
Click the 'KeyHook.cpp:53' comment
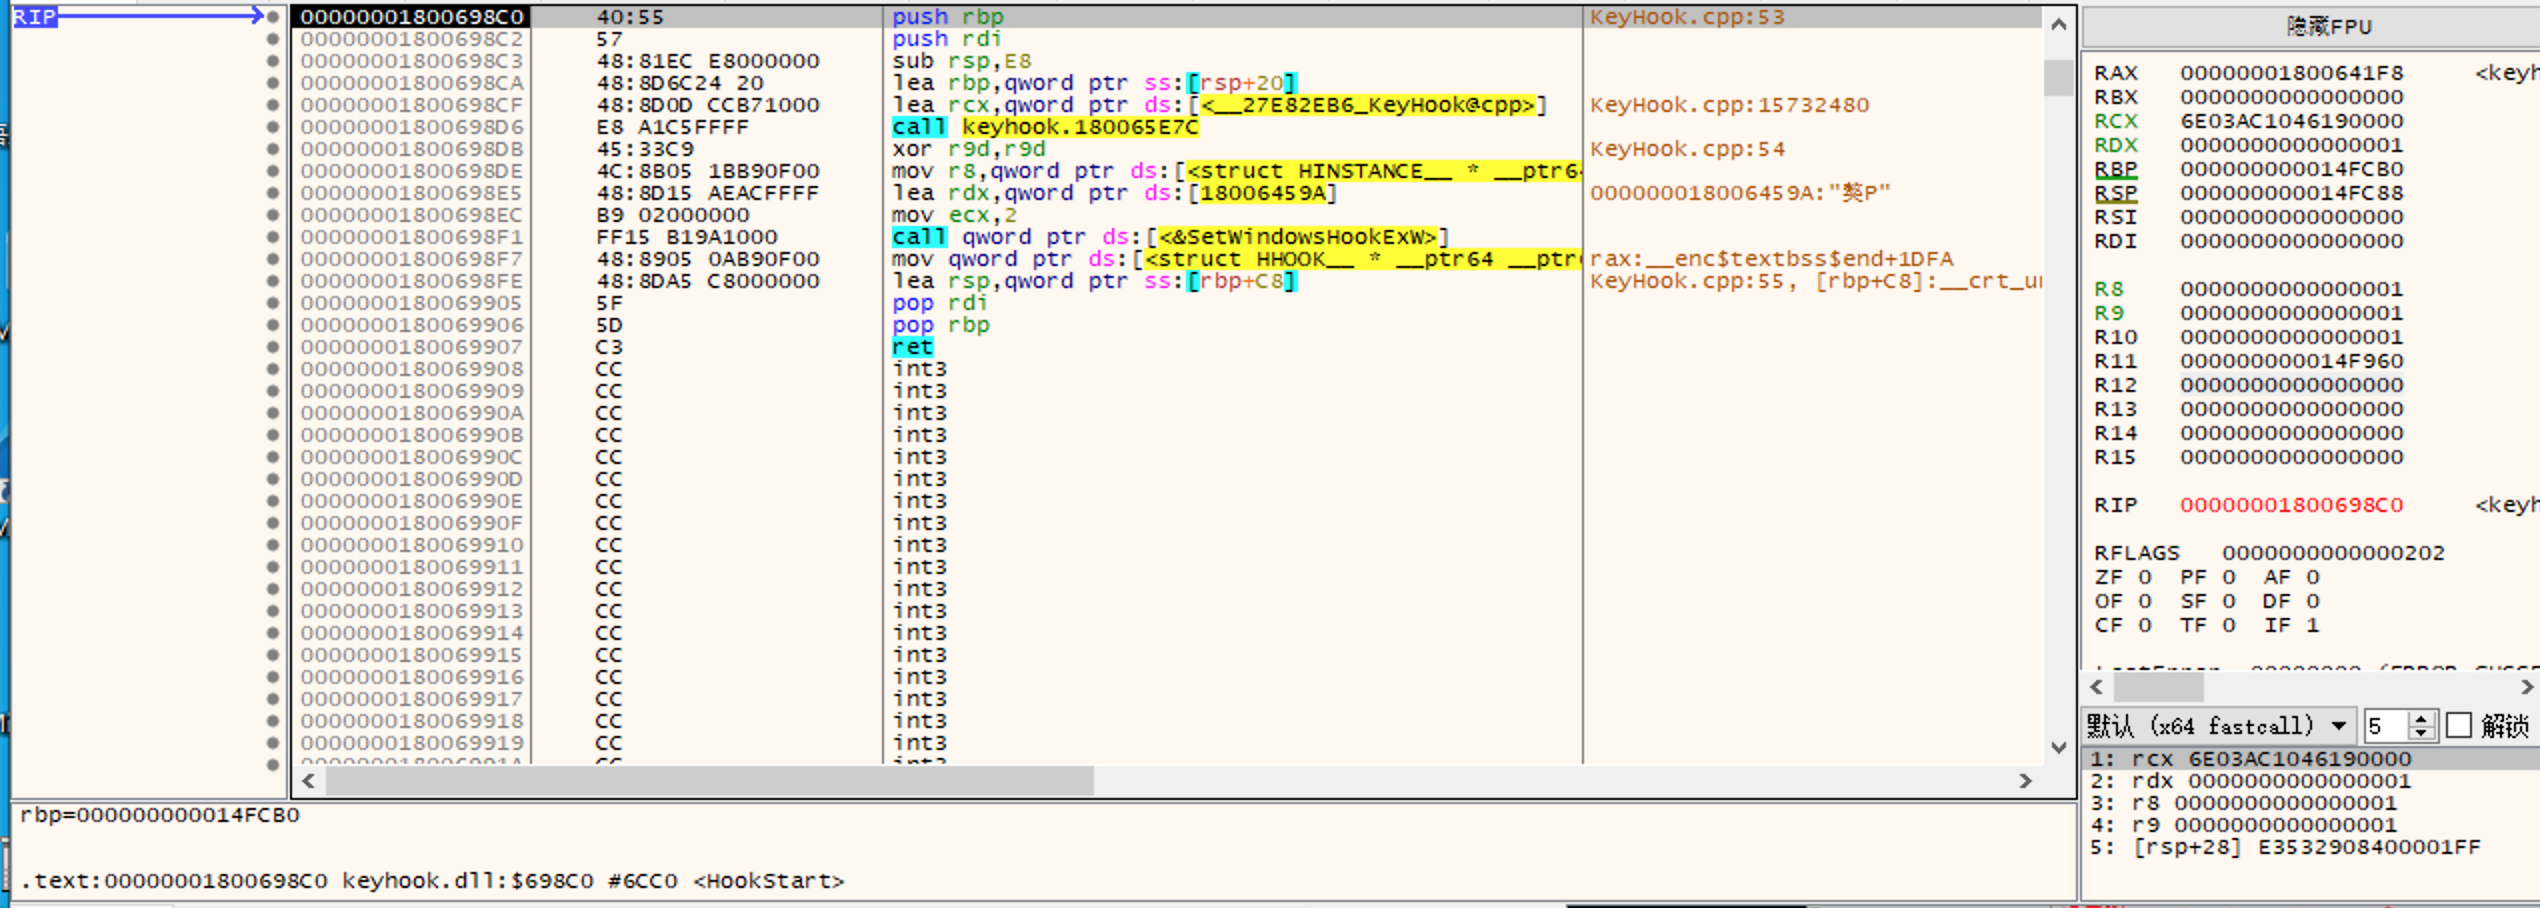coord(1686,17)
